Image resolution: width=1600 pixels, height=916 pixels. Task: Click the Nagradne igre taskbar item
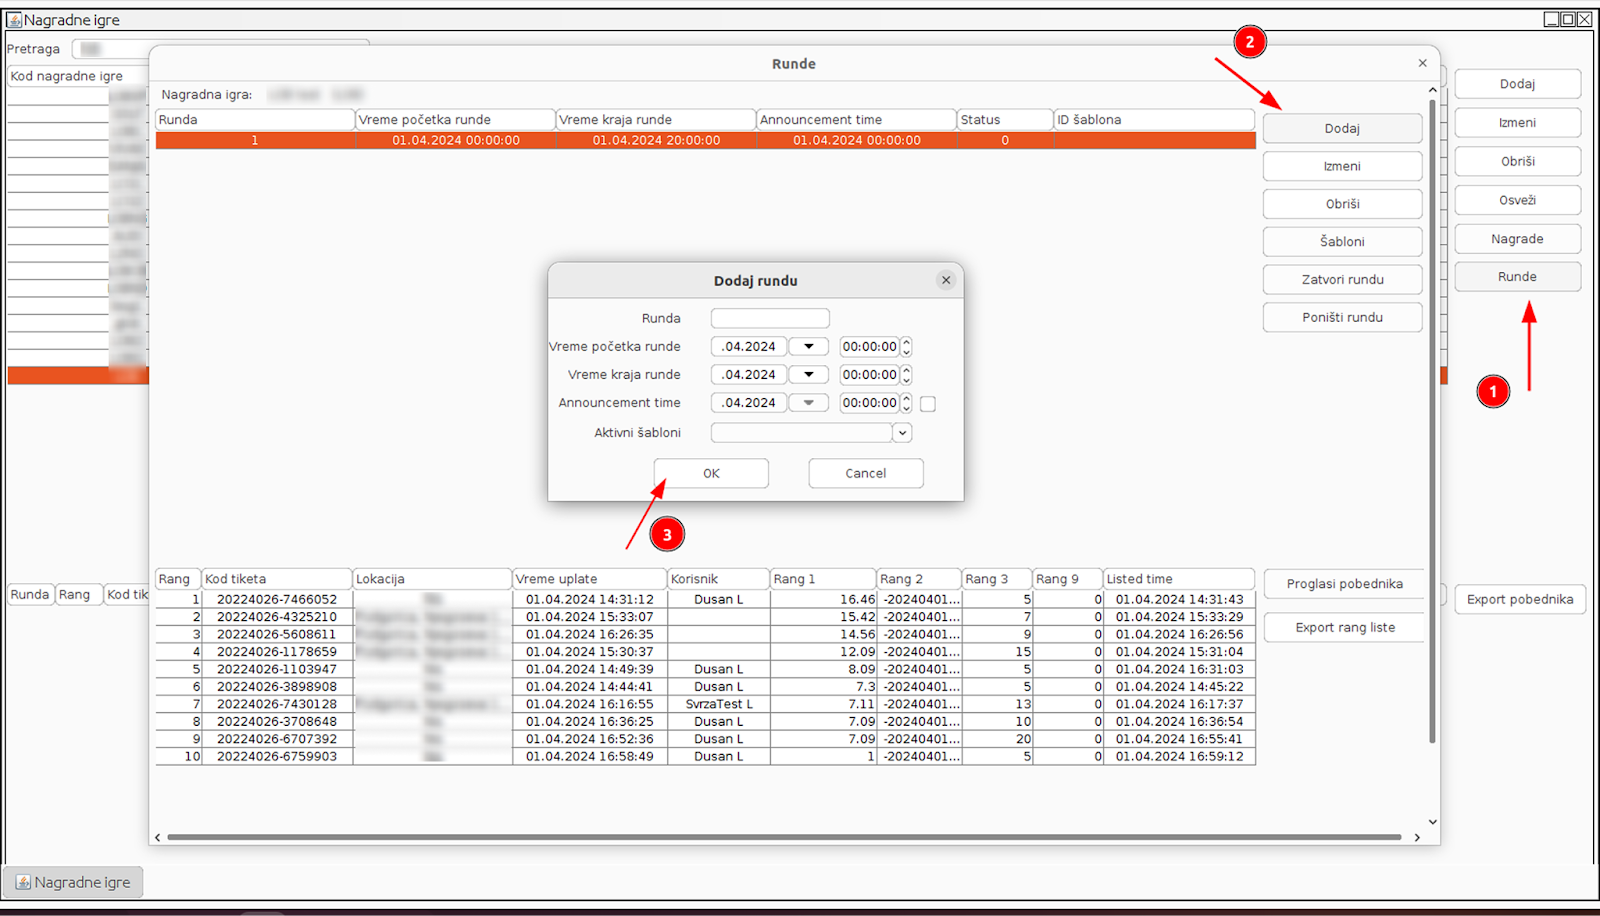coord(73,882)
